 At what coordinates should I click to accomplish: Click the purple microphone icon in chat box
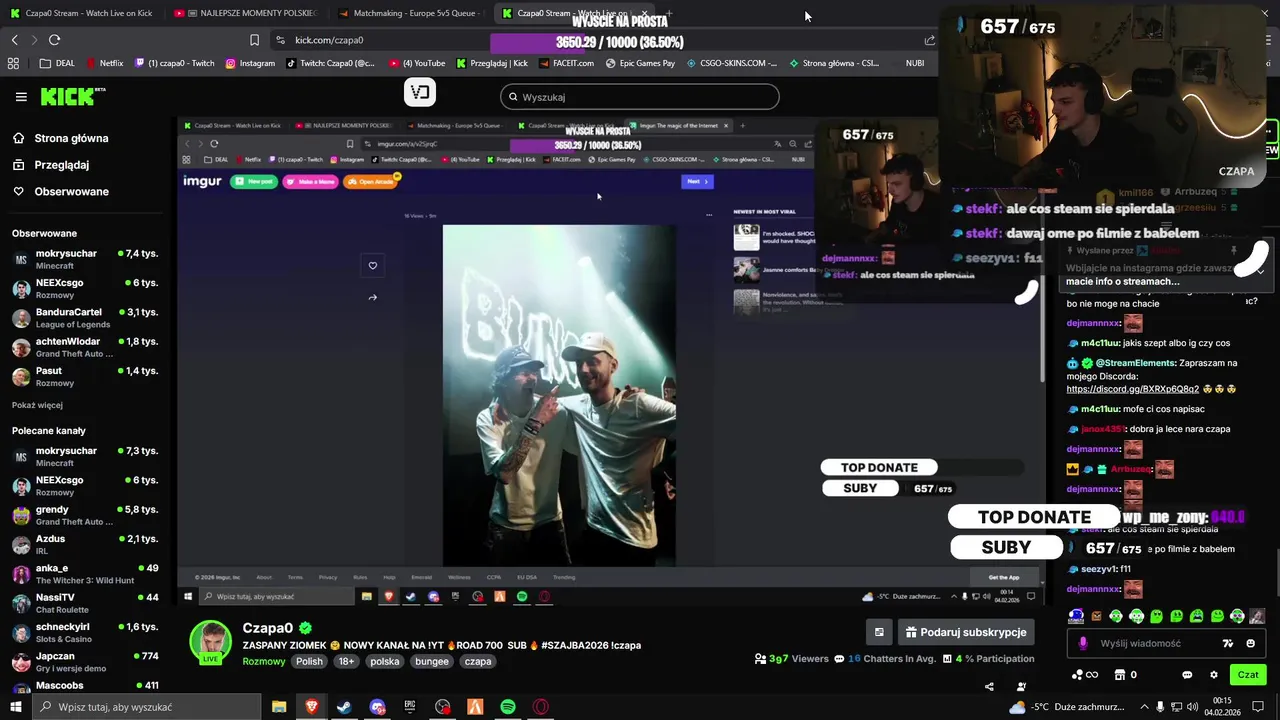click(x=1083, y=644)
